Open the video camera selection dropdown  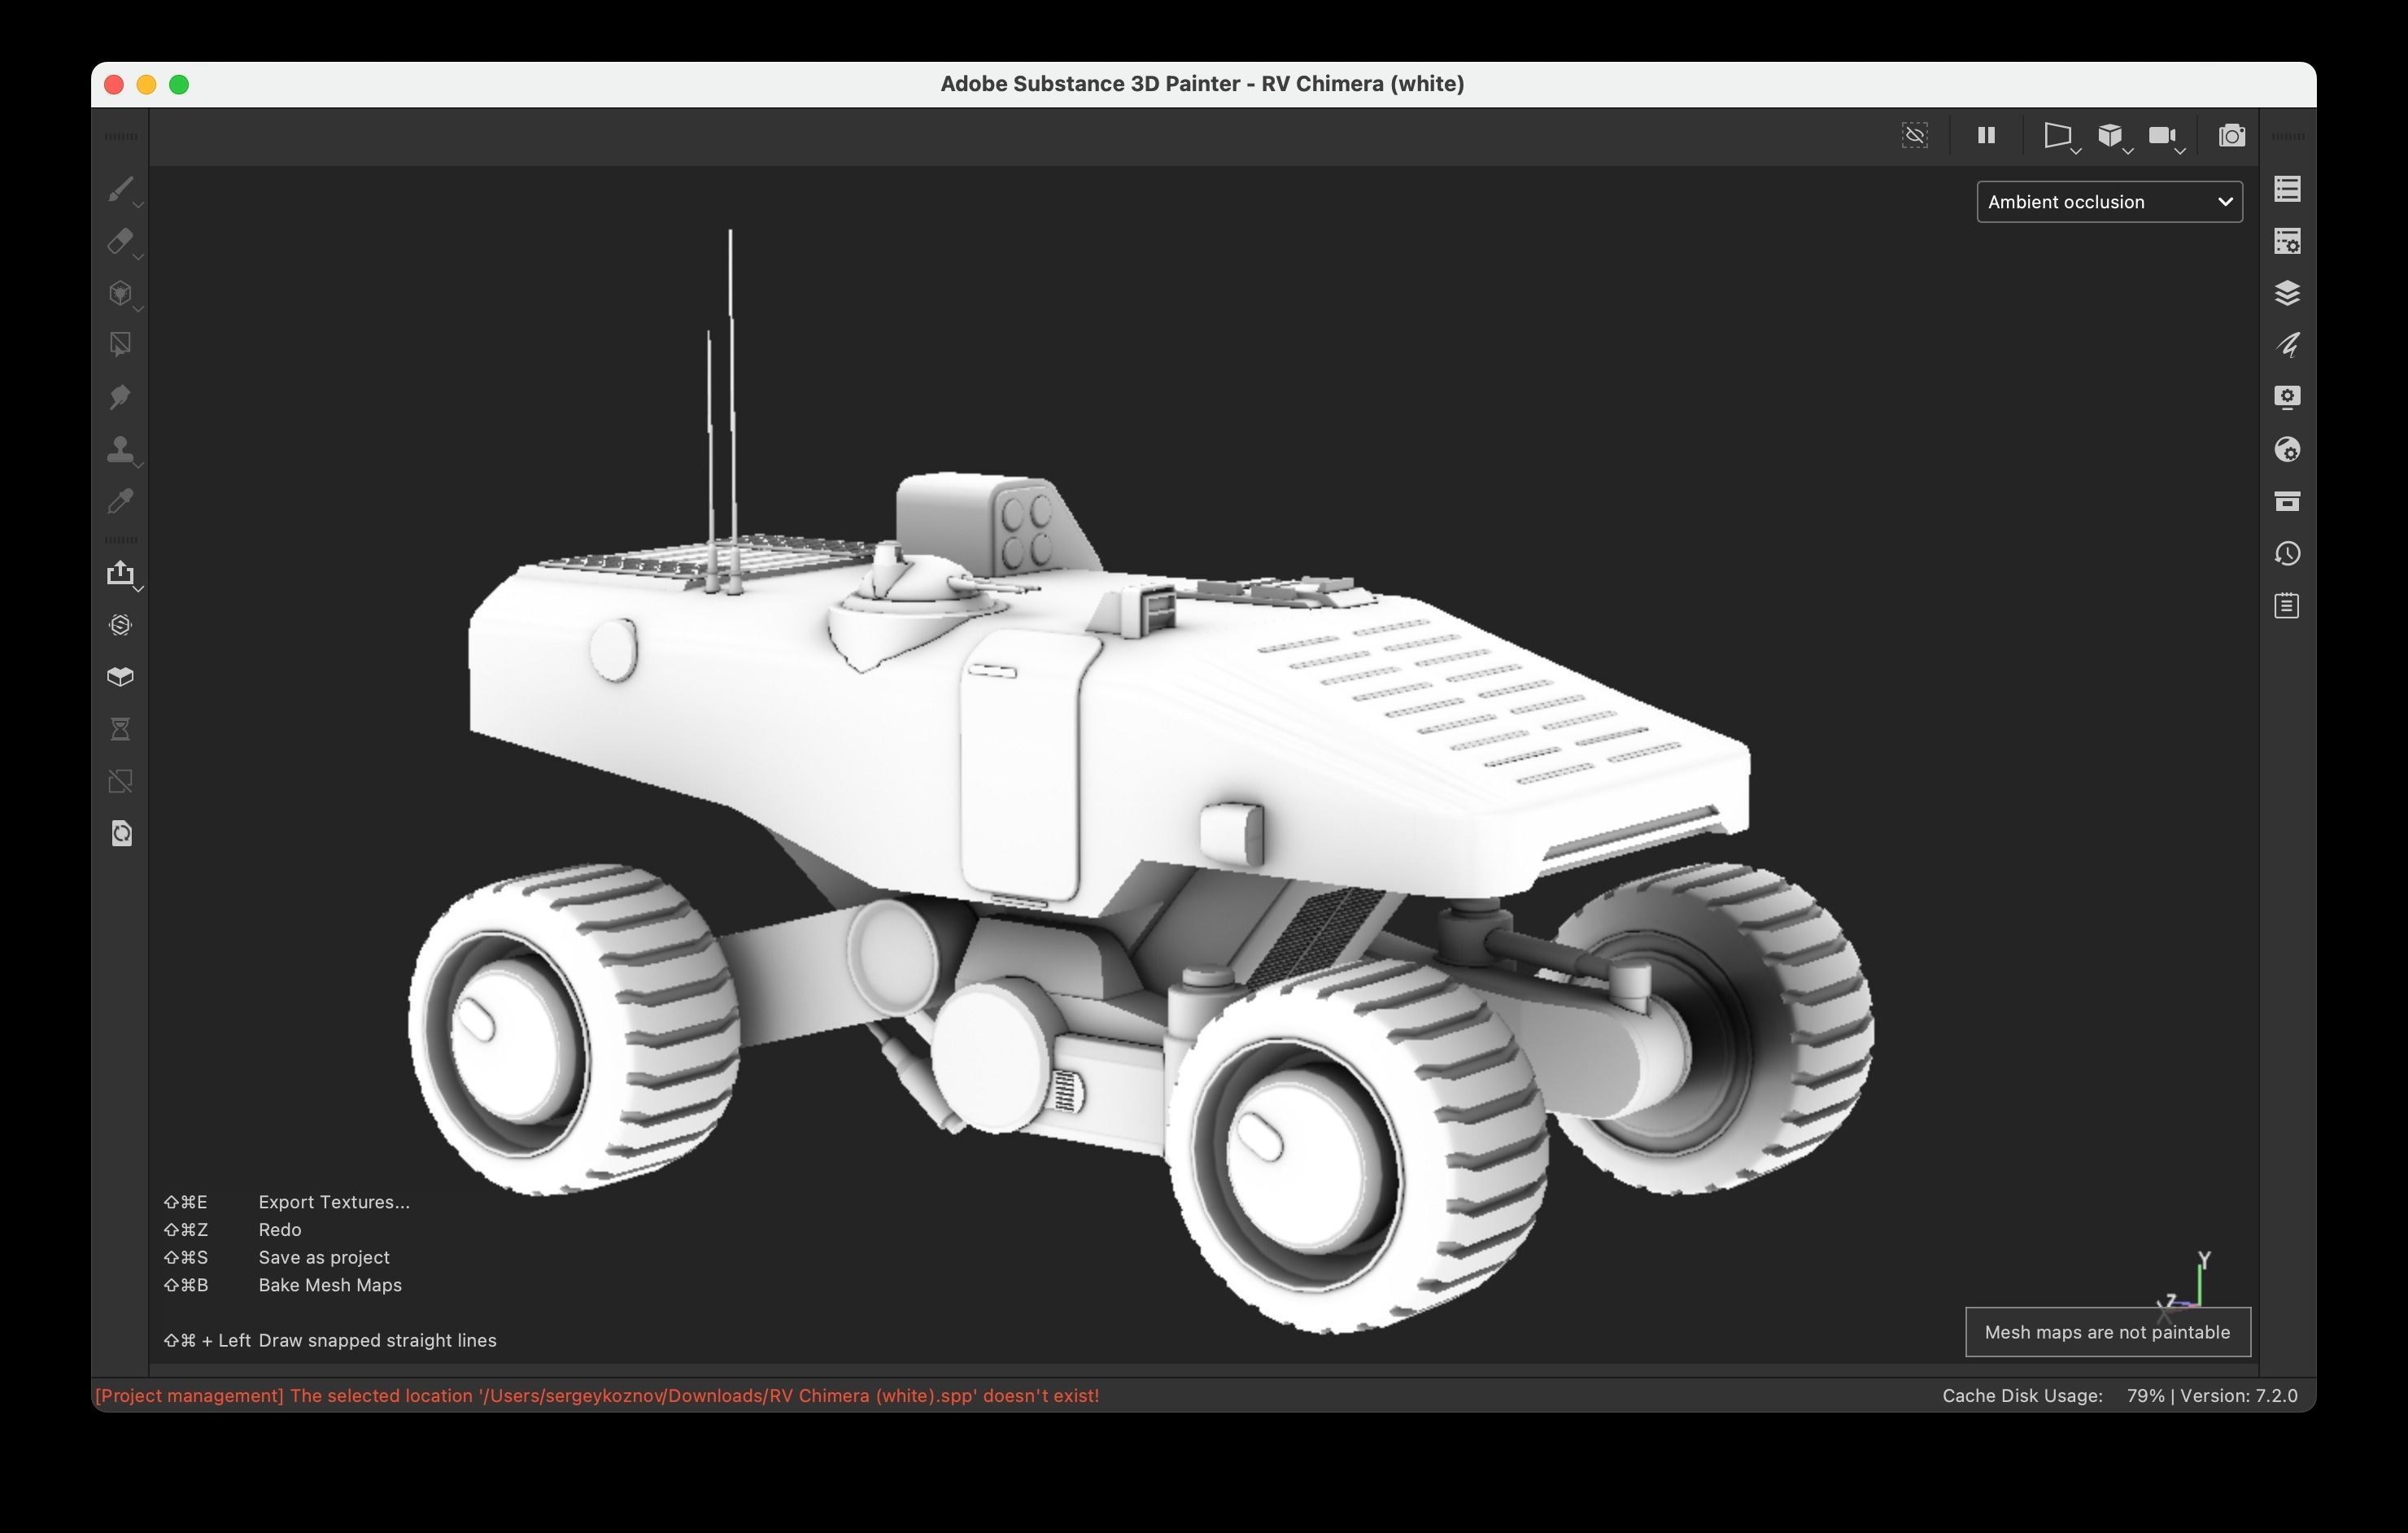pyautogui.click(x=2166, y=136)
